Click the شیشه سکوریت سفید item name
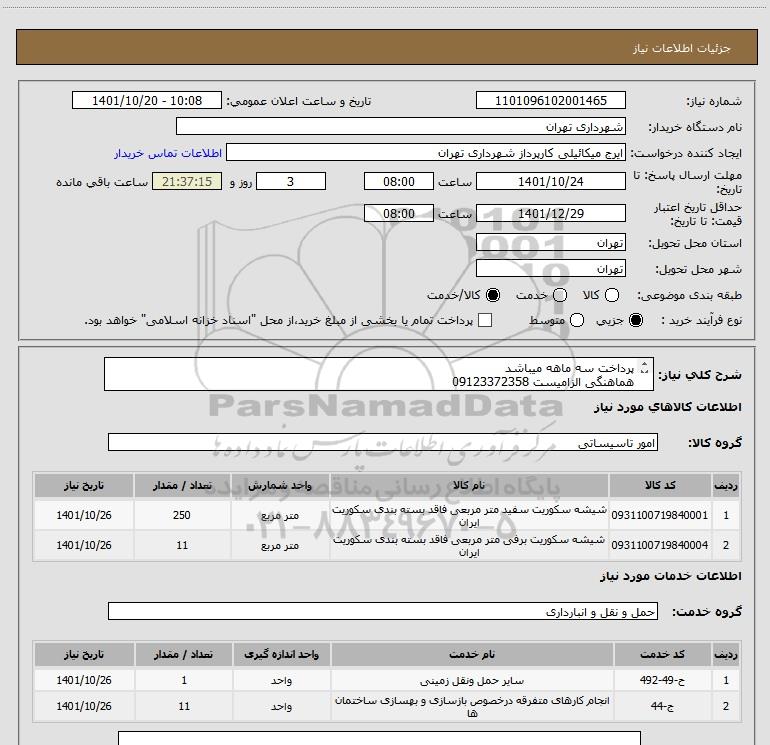 point(469,515)
